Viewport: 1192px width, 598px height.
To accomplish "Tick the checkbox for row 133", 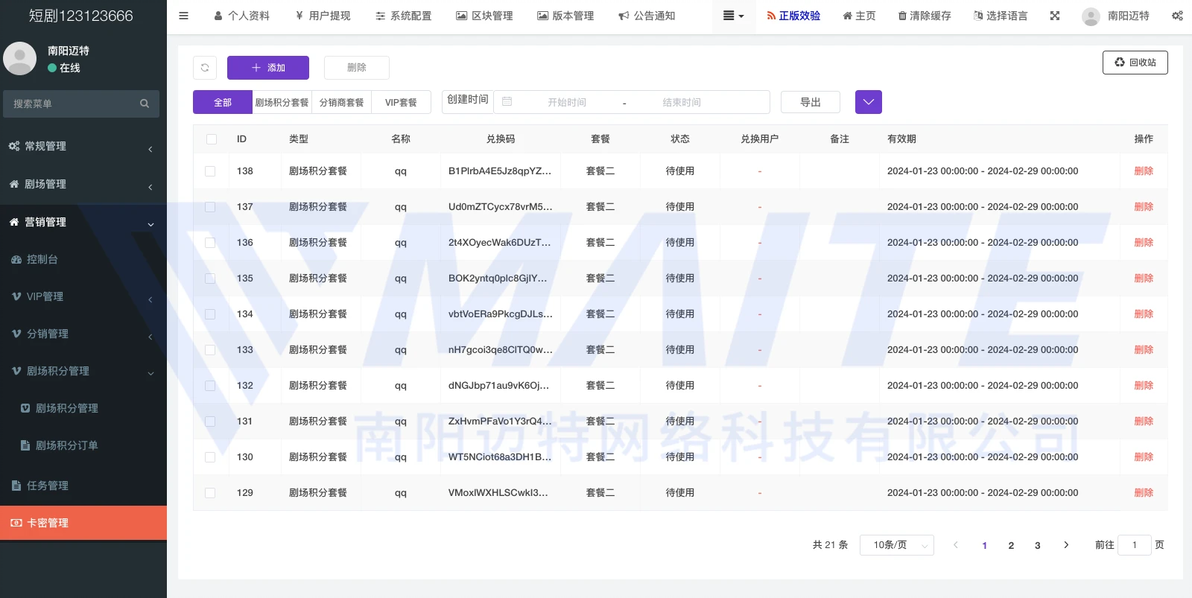I will point(210,350).
